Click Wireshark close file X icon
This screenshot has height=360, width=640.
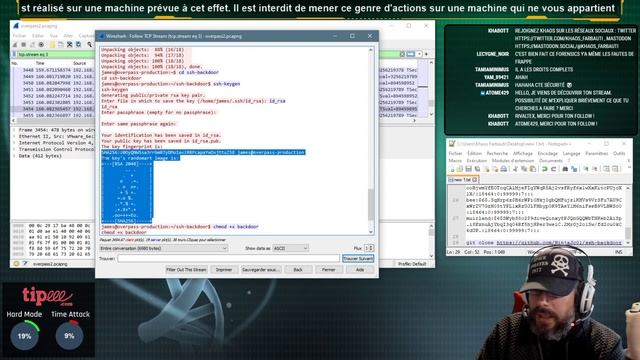(70, 44)
